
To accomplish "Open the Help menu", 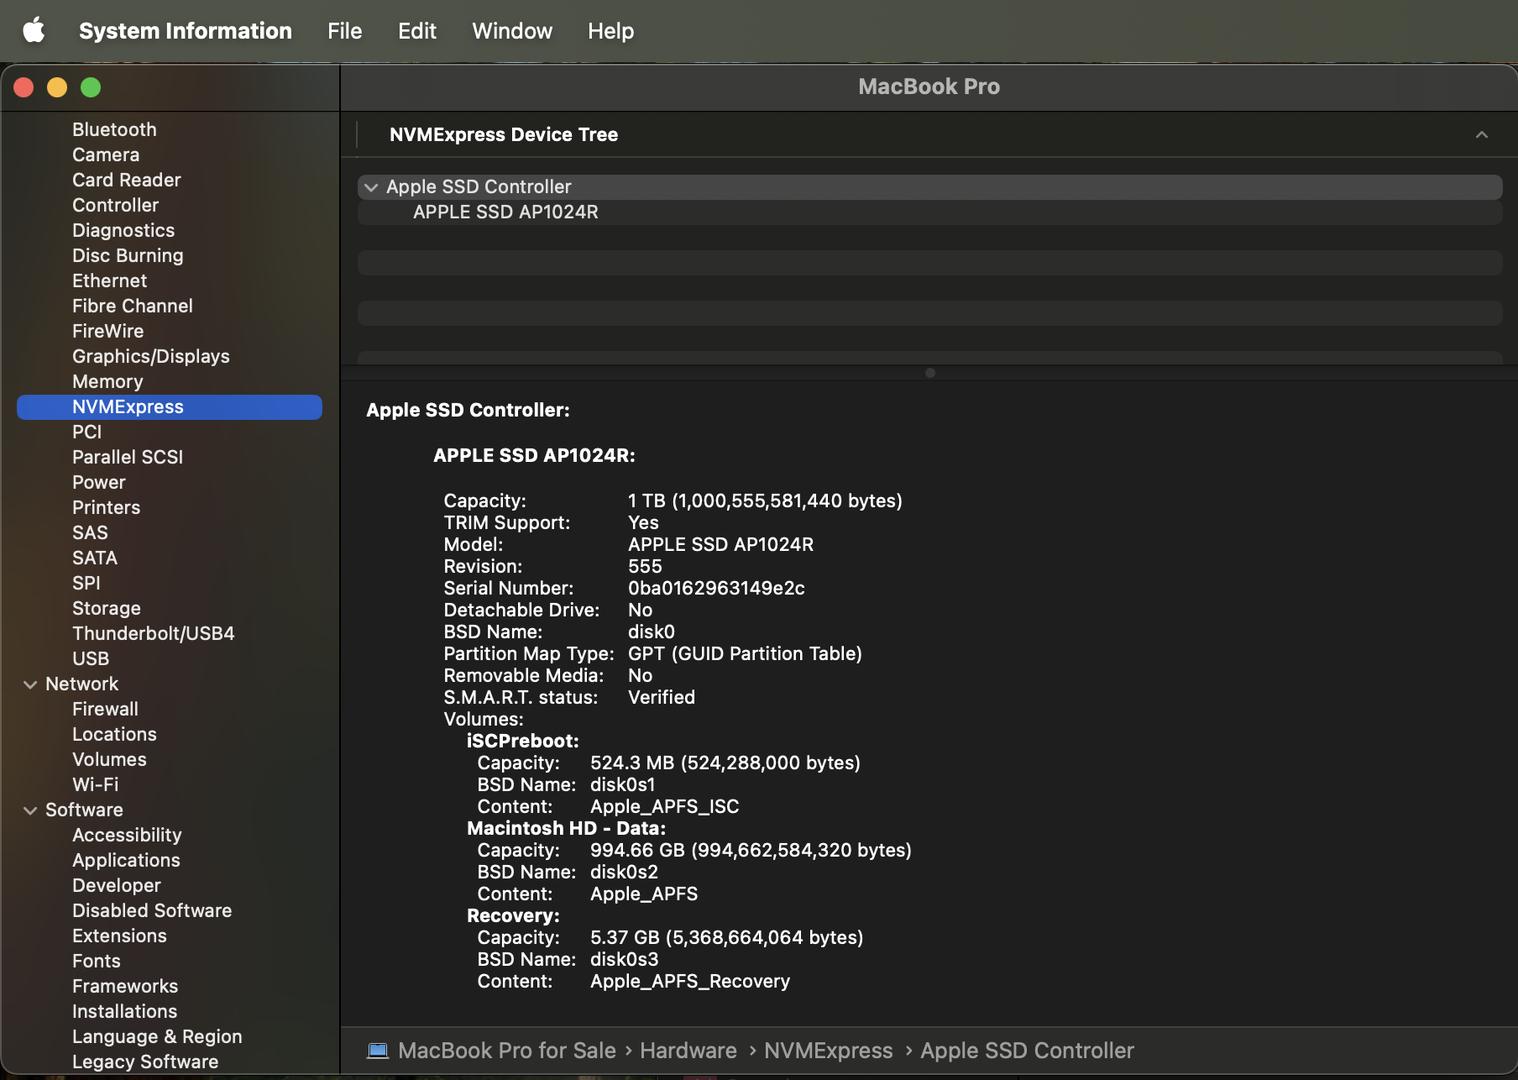I will [x=610, y=31].
